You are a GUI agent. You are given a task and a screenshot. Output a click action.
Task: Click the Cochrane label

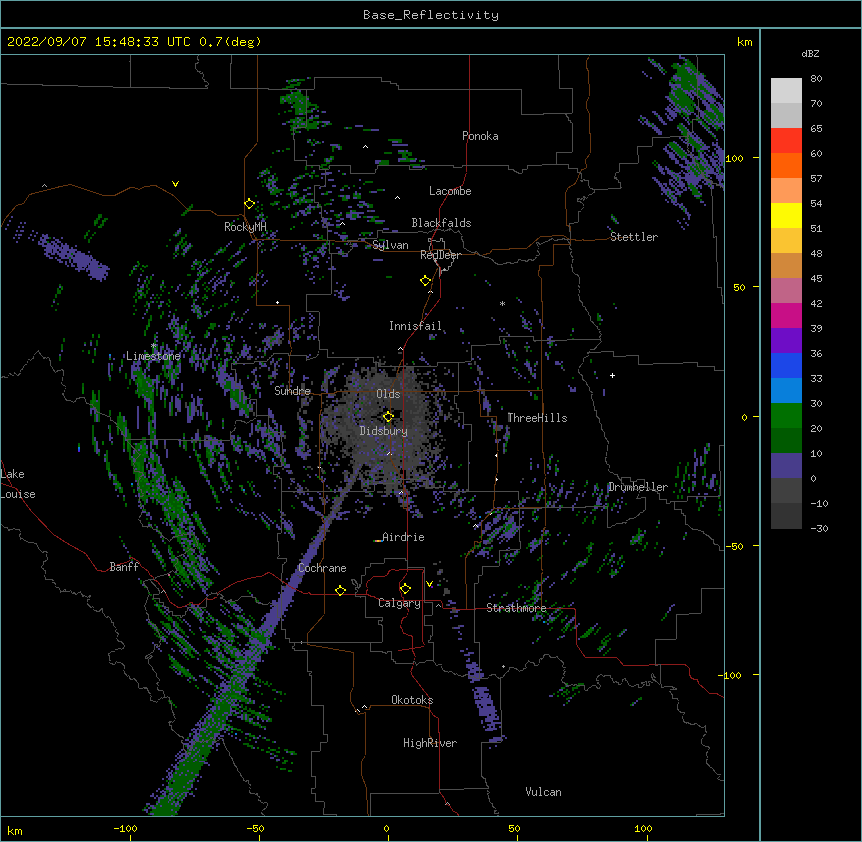(x=322, y=568)
